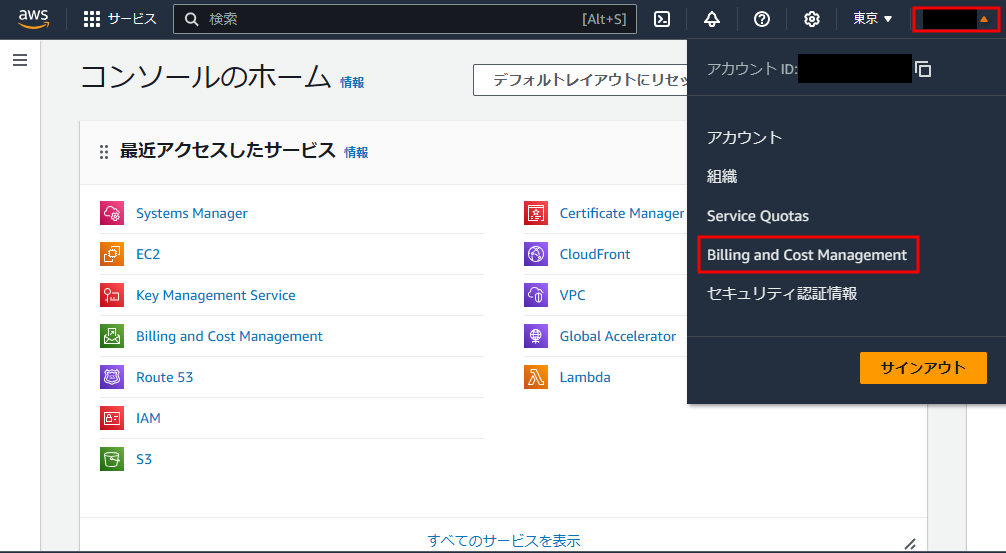The height and width of the screenshot is (553, 1006).
Task: Open the Billing and Cost Management link in the recent services list
Action: pos(229,336)
